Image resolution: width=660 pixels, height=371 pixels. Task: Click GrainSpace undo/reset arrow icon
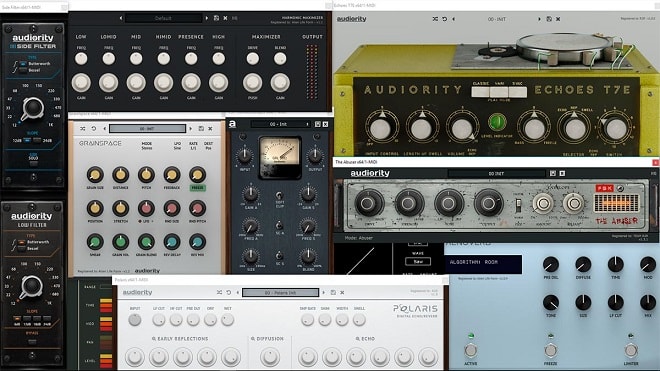click(x=94, y=128)
